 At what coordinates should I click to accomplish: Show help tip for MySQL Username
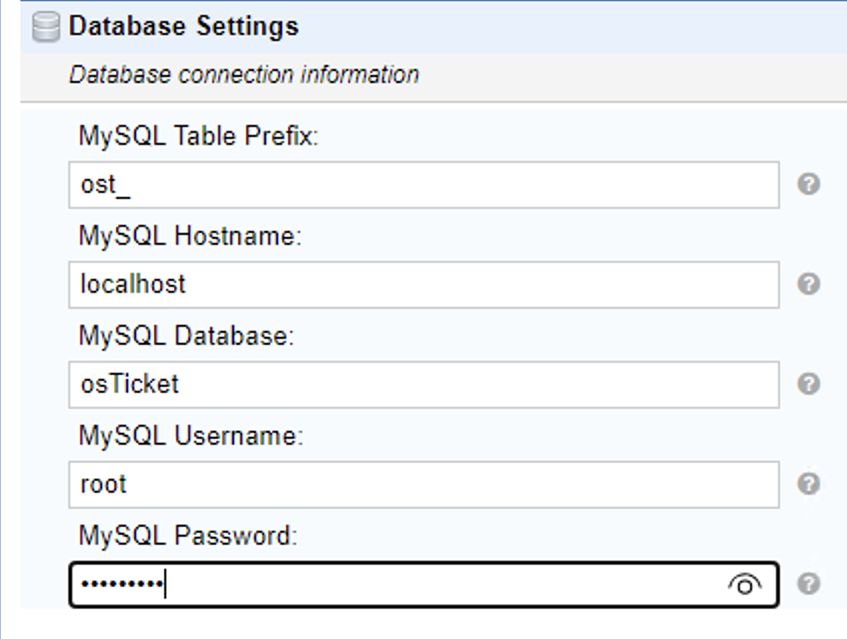811,484
